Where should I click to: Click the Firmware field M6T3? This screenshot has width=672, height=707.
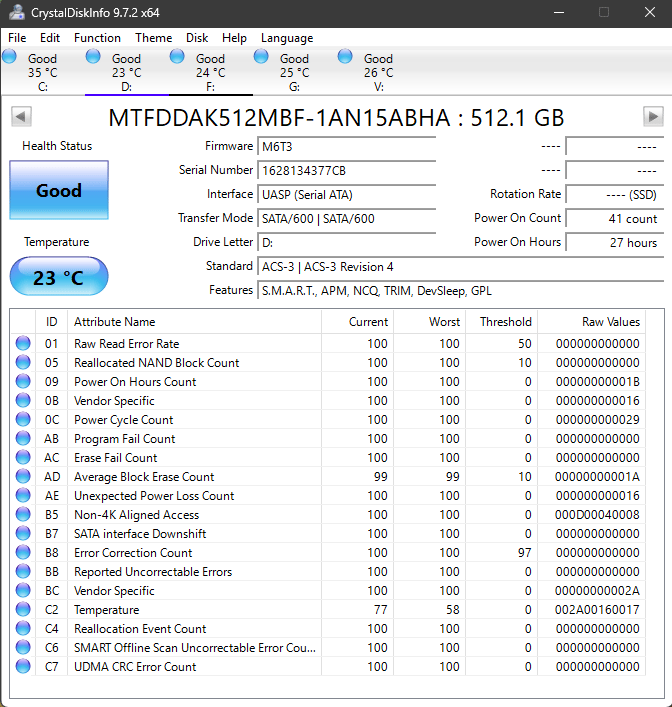coord(346,147)
